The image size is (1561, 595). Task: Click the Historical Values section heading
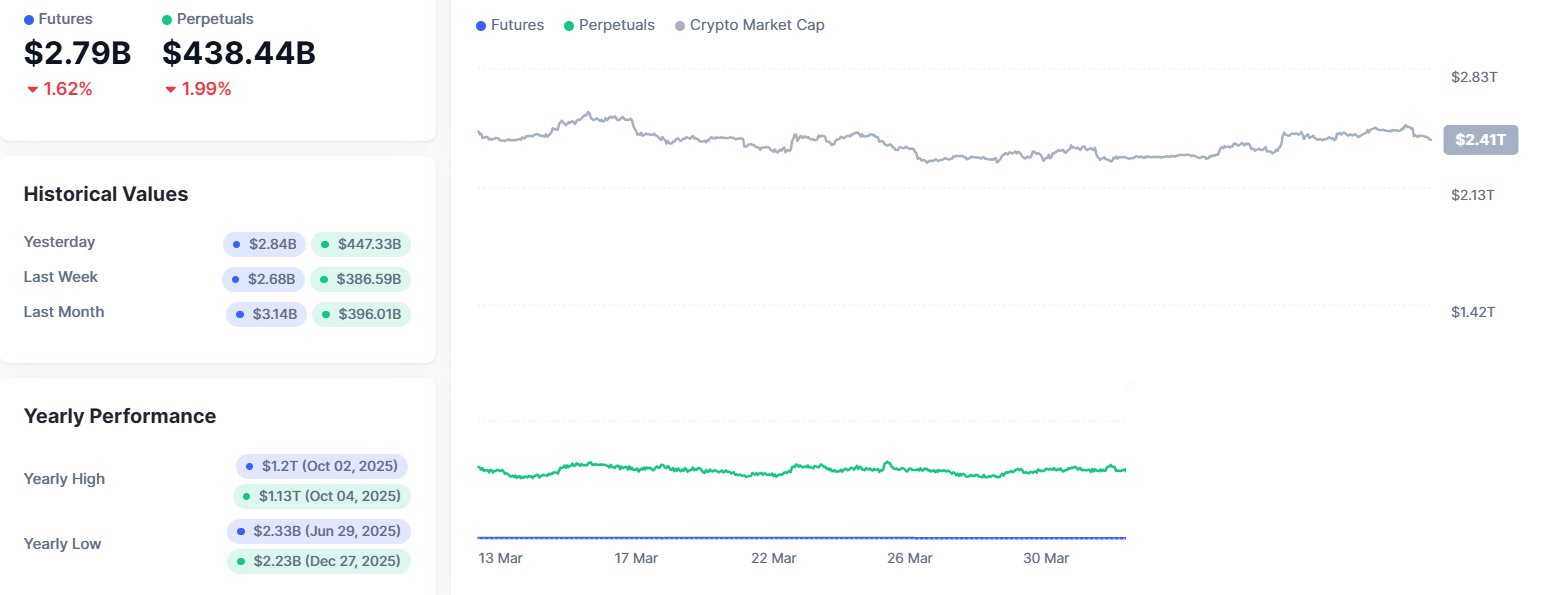(x=105, y=194)
